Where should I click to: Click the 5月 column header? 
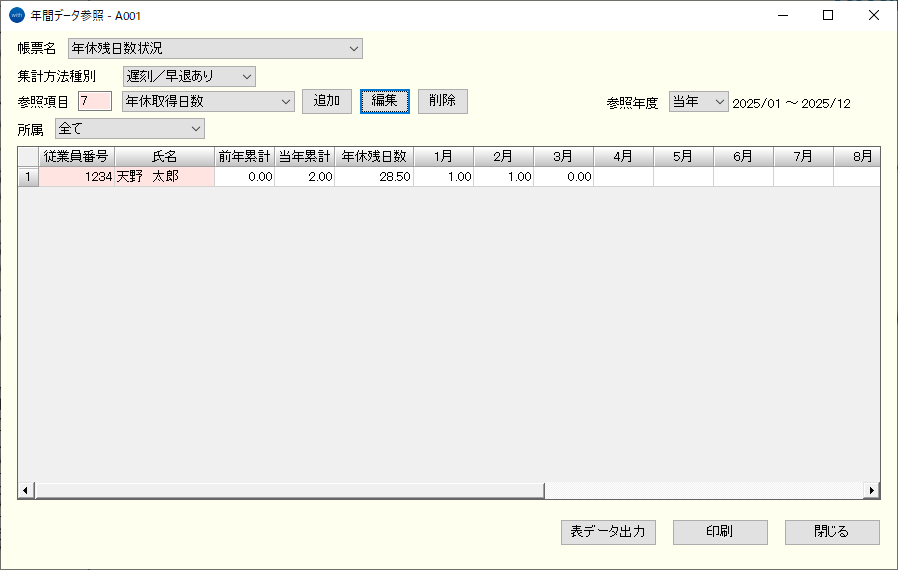[x=683, y=156]
